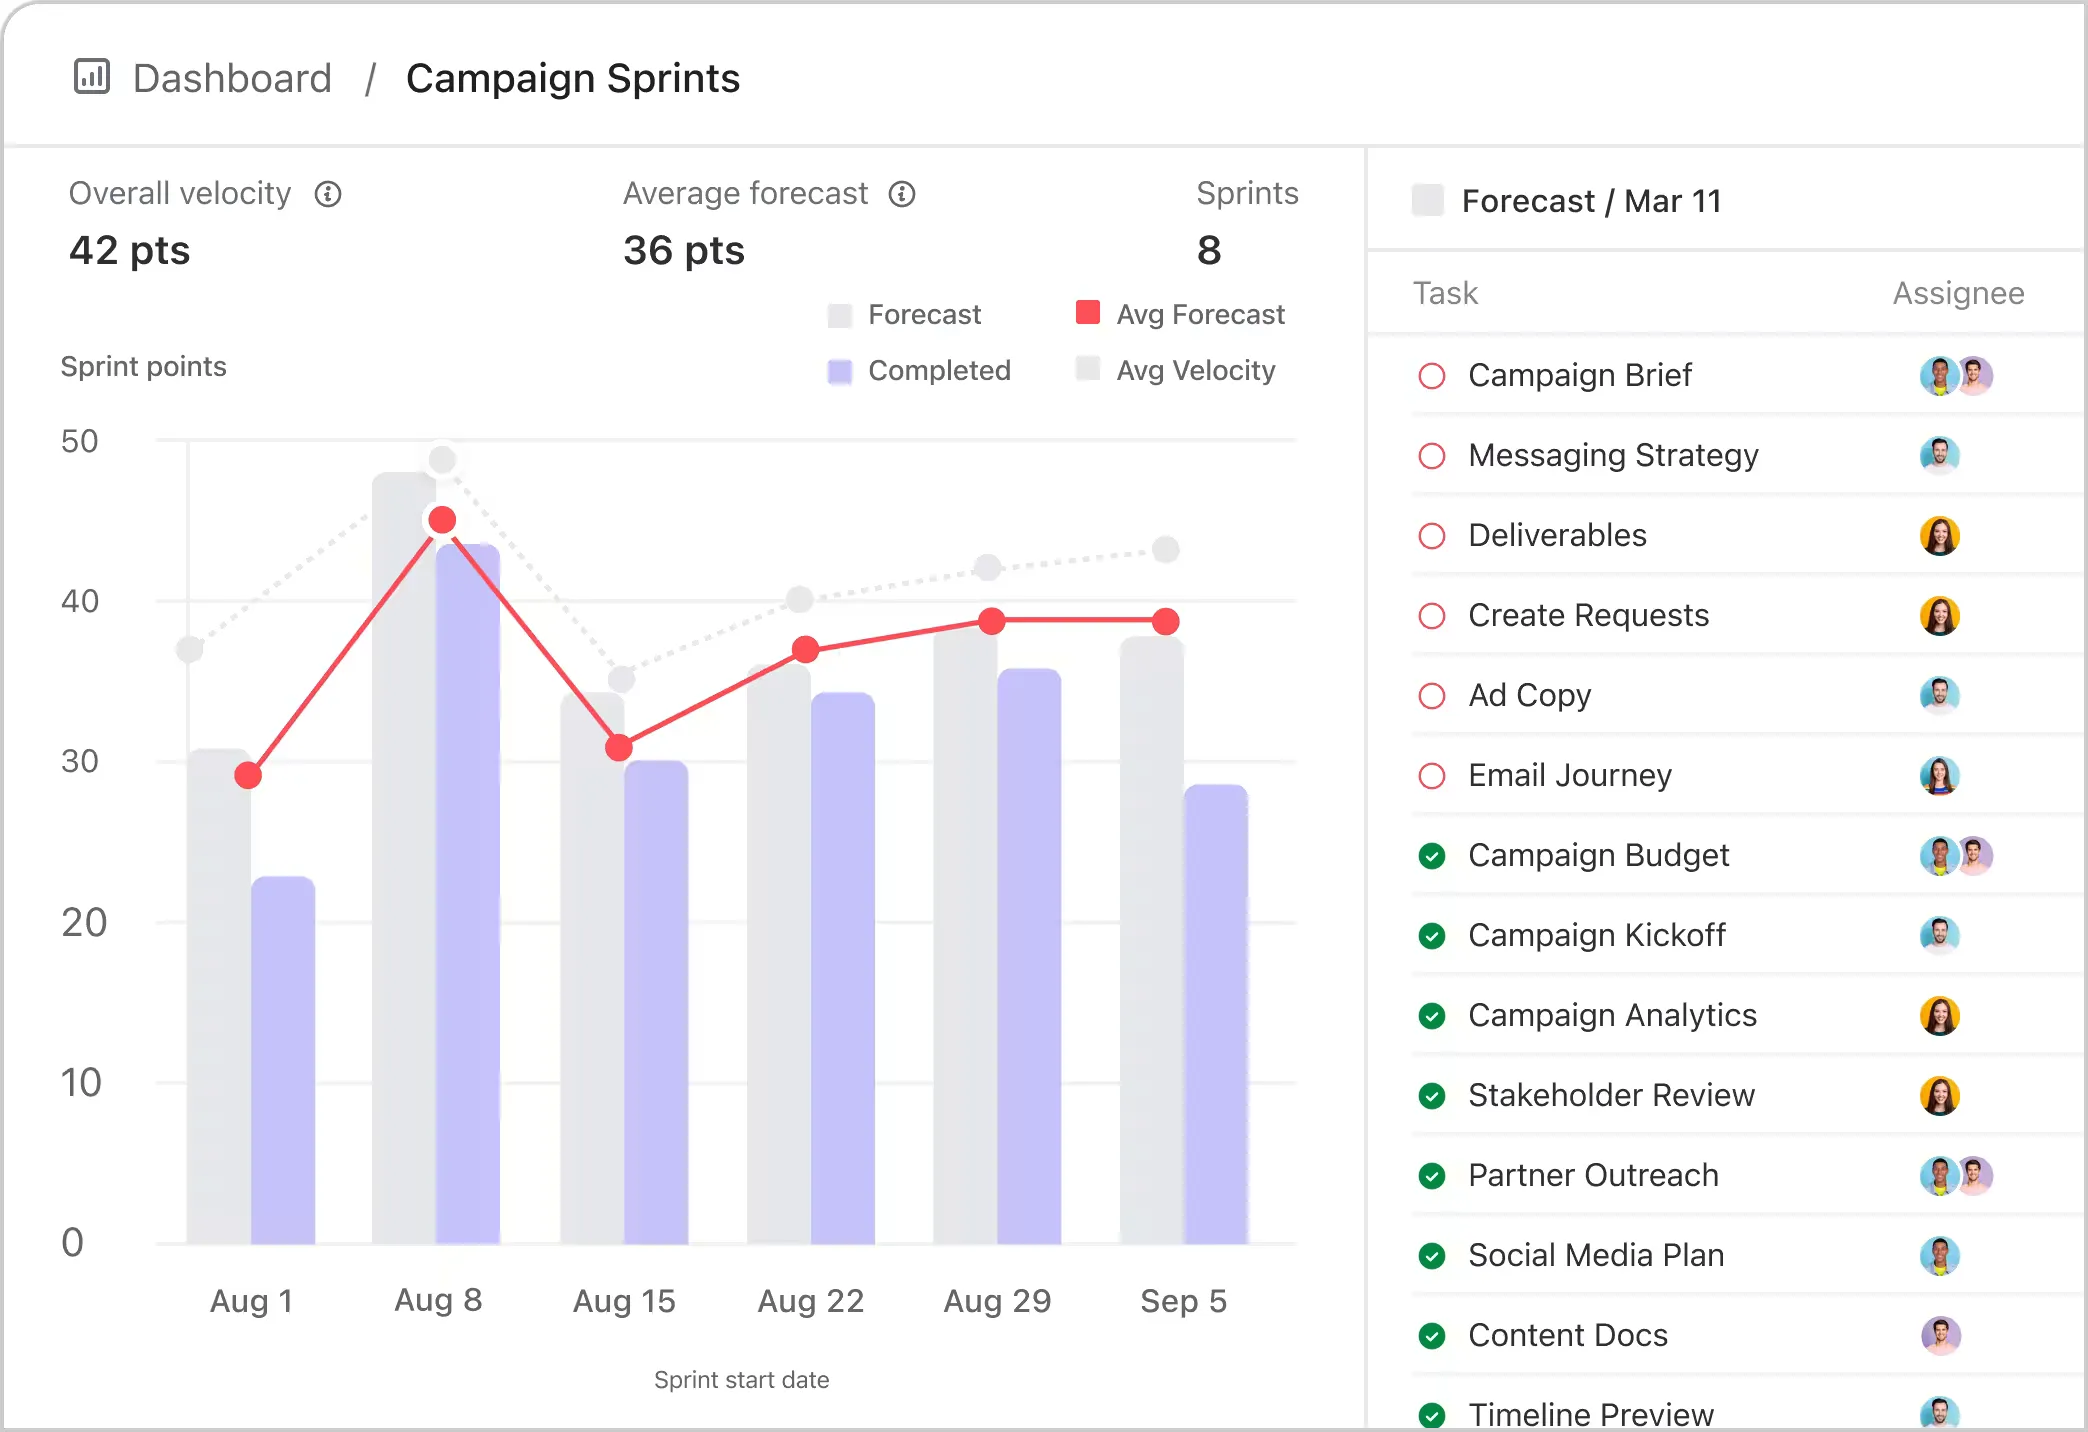
Task: Toggle the Forecast legend swatch
Action: pyautogui.click(x=840, y=316)
